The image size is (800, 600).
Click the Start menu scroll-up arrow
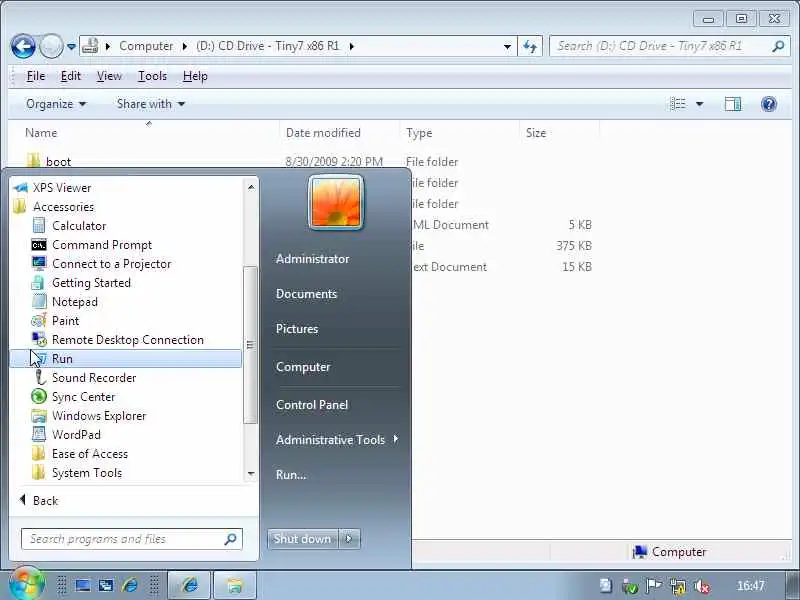tap(251, 187)
